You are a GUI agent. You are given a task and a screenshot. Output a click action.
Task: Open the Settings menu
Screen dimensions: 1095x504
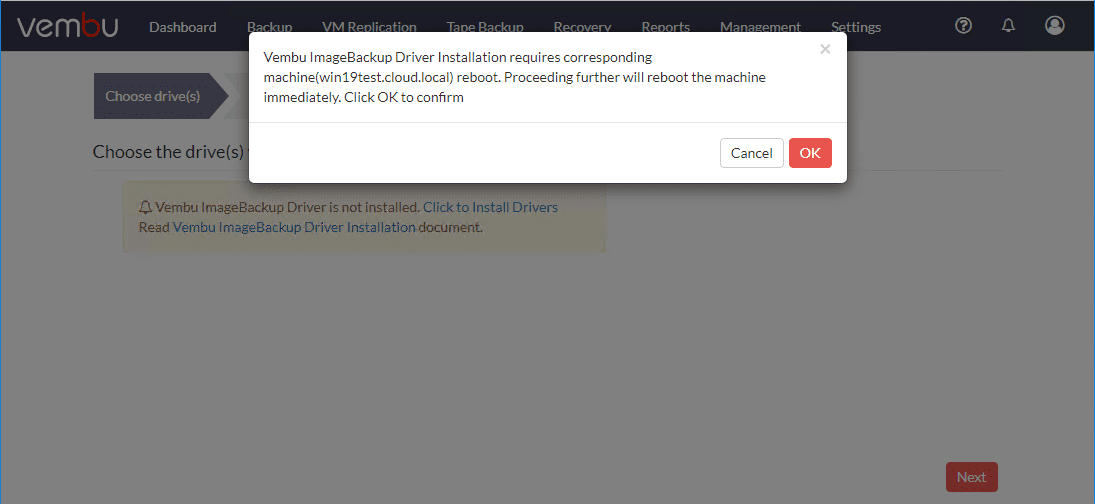[855, 27]
